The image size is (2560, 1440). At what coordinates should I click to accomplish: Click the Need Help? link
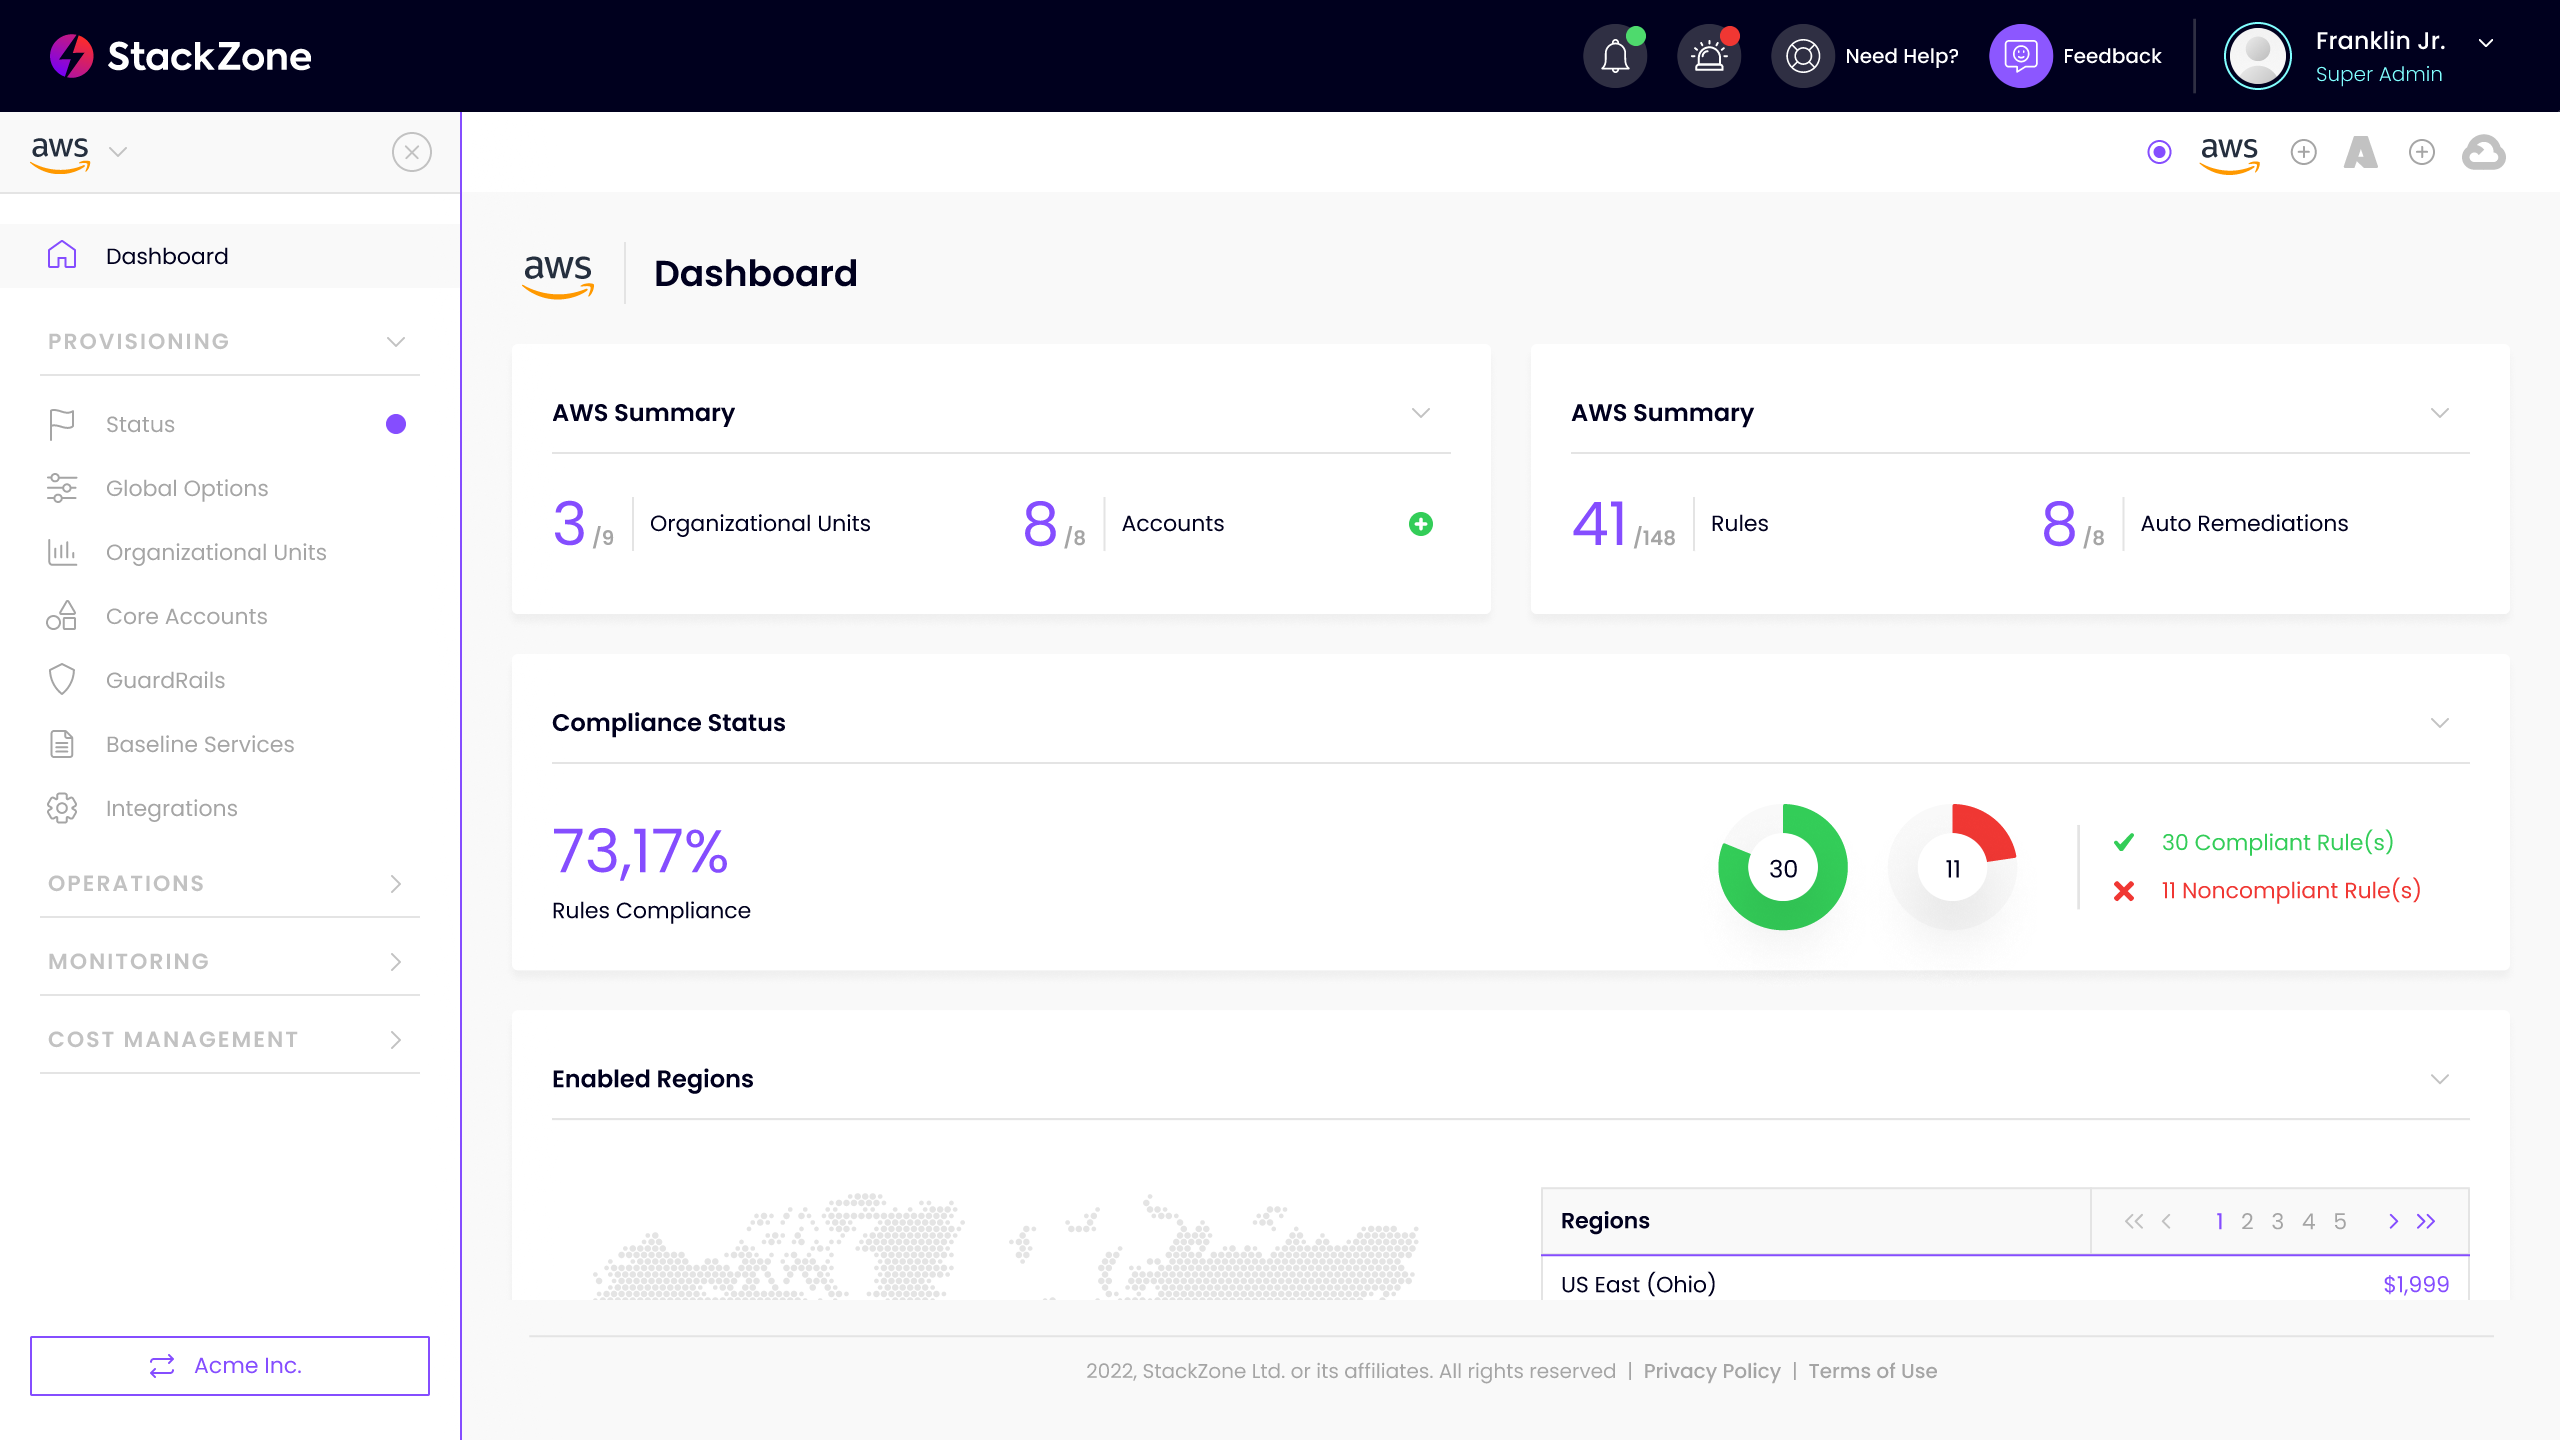pos(1902,56)
